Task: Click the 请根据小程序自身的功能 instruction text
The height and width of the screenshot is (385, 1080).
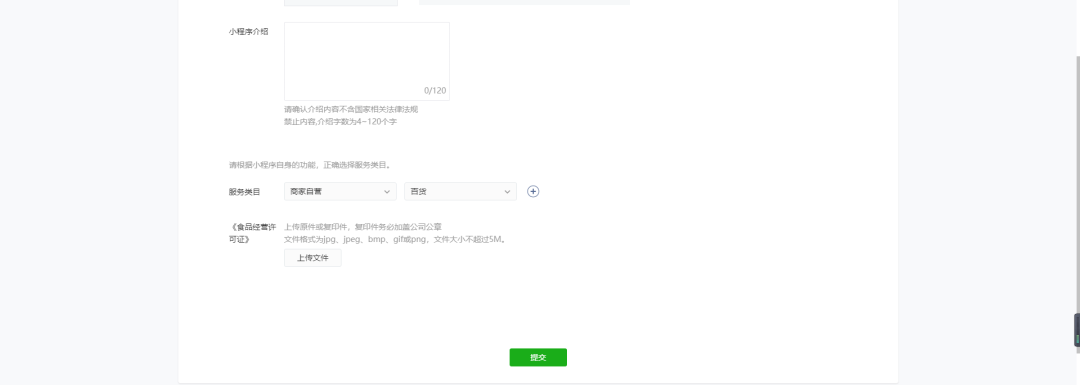Action: coord(310,165)
